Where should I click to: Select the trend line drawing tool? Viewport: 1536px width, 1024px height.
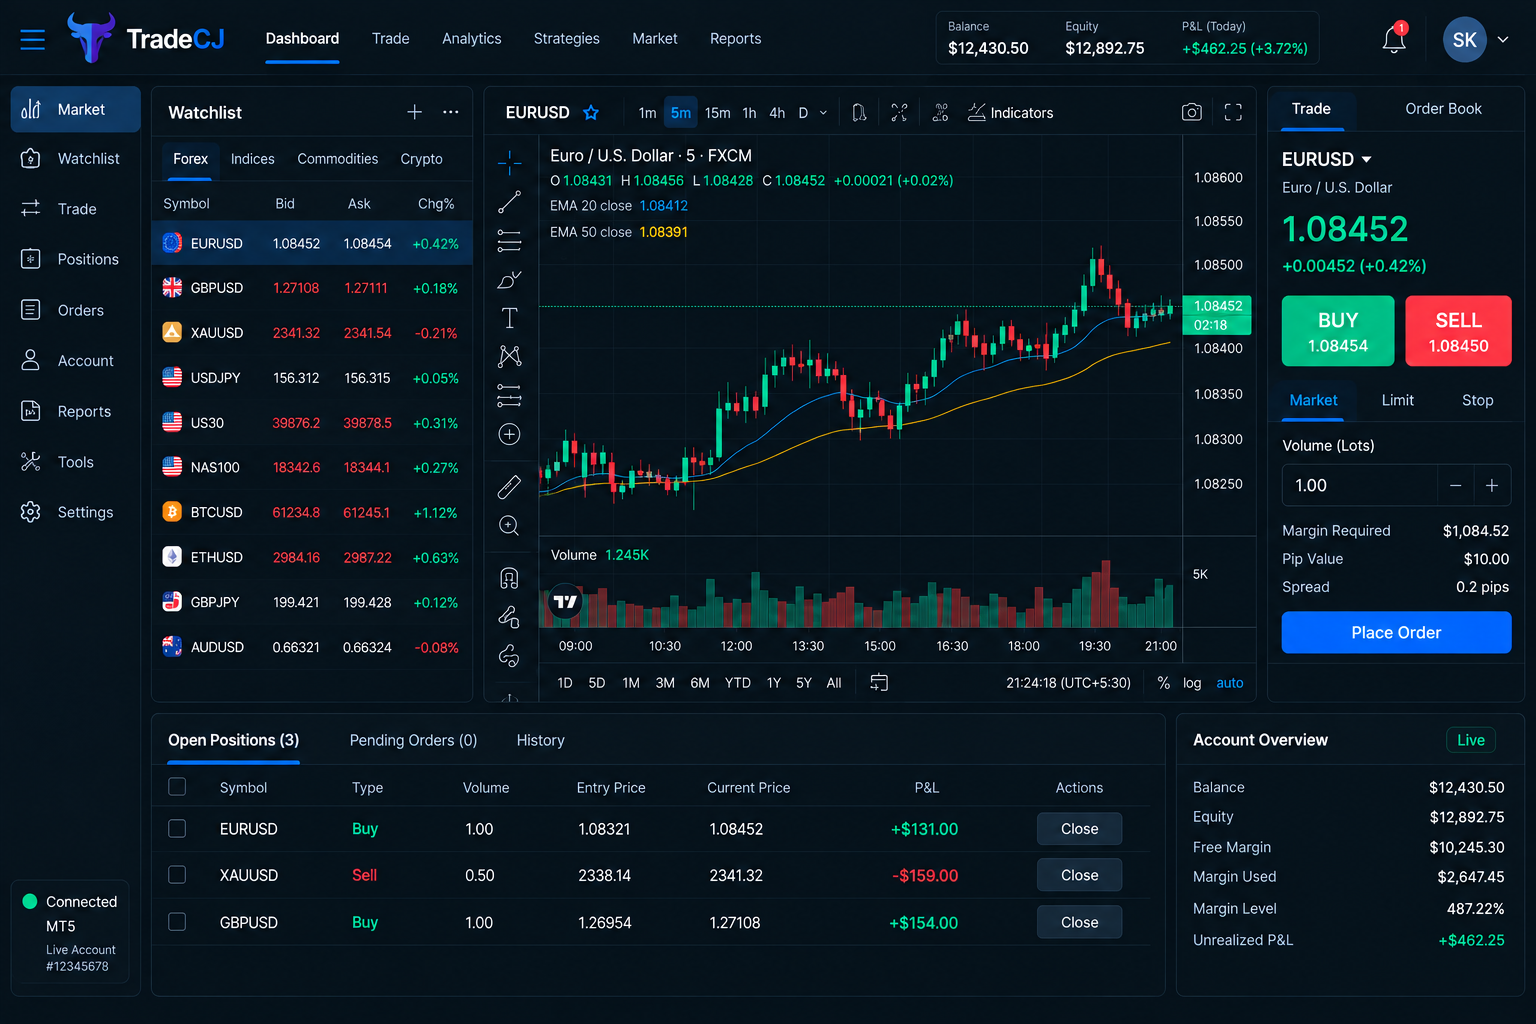(x=509, y=202)
